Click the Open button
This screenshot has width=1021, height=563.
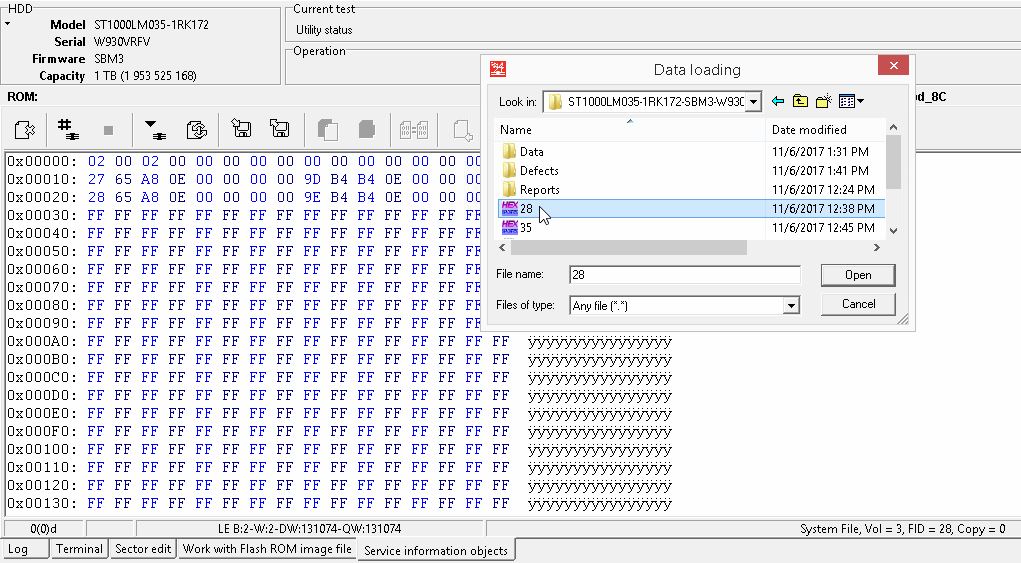tap(858, 275)
